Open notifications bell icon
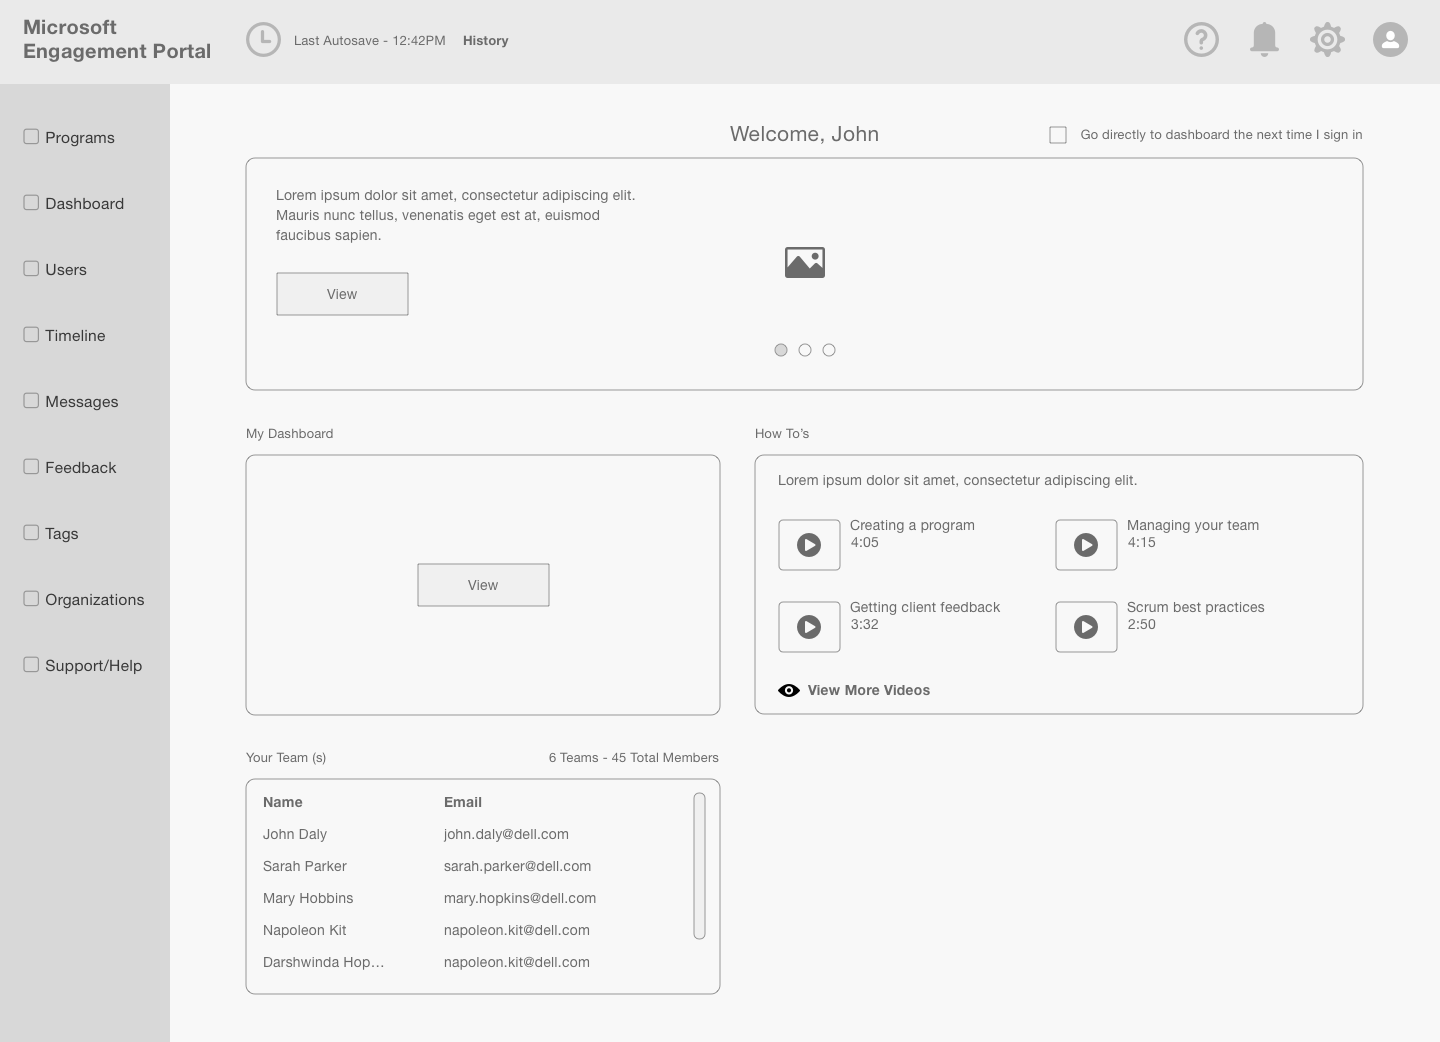The width and height of the screenshot is (1440, 1042). (x=1264, y=40)
